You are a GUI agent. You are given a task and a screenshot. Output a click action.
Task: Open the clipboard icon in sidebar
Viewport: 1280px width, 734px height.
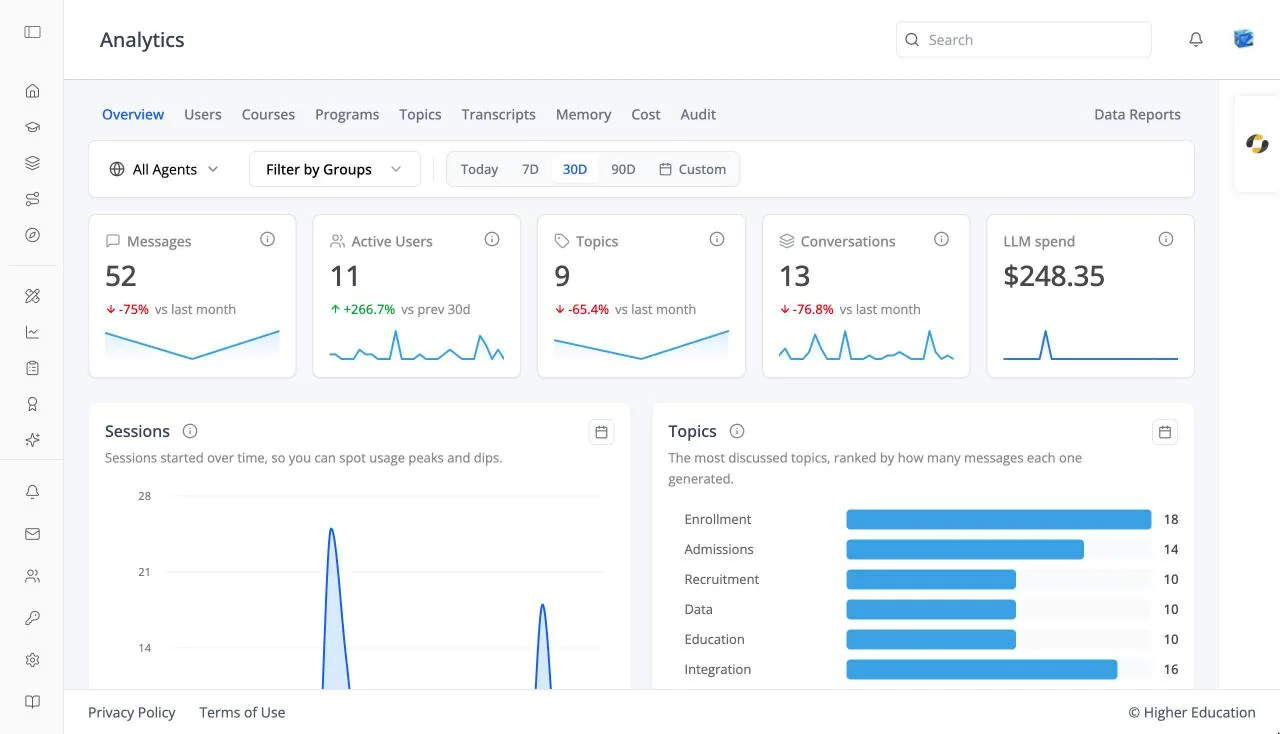(33, 368)
